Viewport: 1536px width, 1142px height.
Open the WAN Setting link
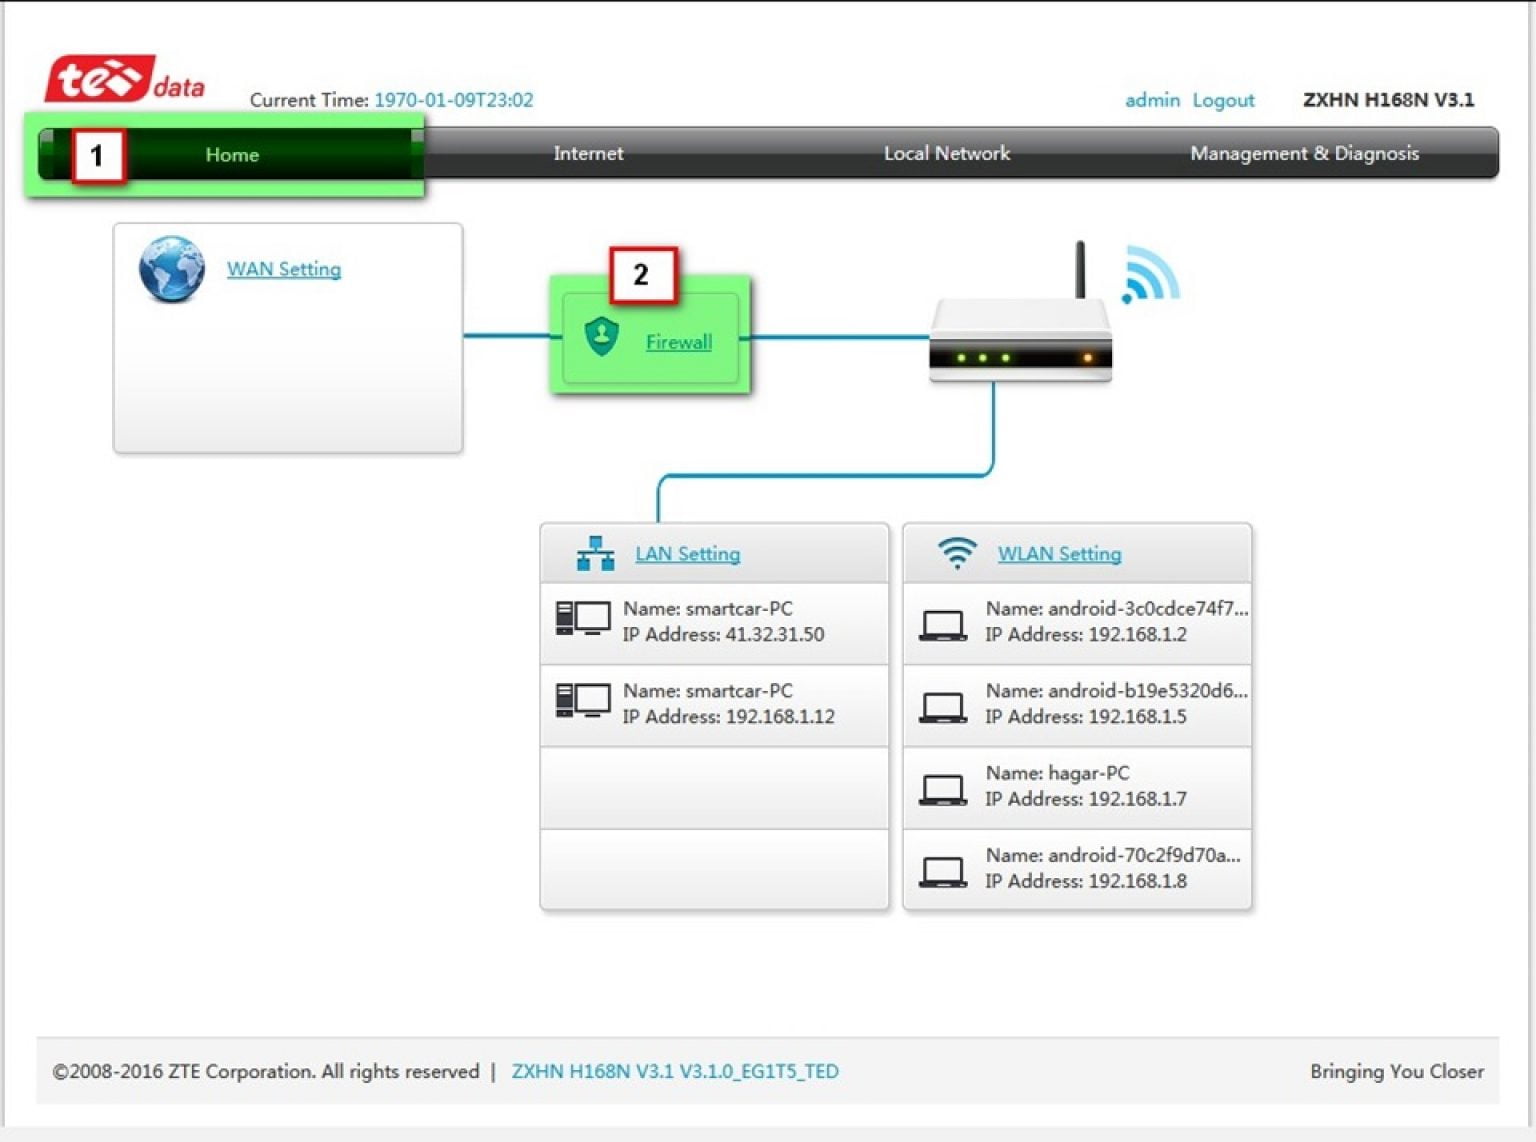point(284,269)
